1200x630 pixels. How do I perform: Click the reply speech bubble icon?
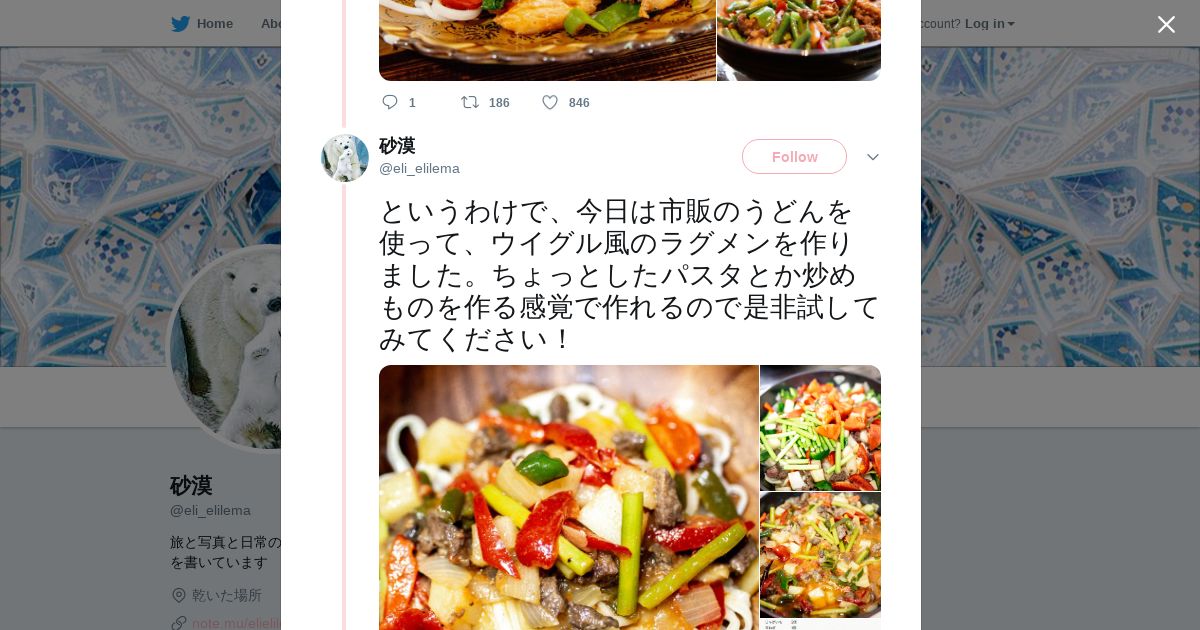pyautogui.click(x=390, y=102)
